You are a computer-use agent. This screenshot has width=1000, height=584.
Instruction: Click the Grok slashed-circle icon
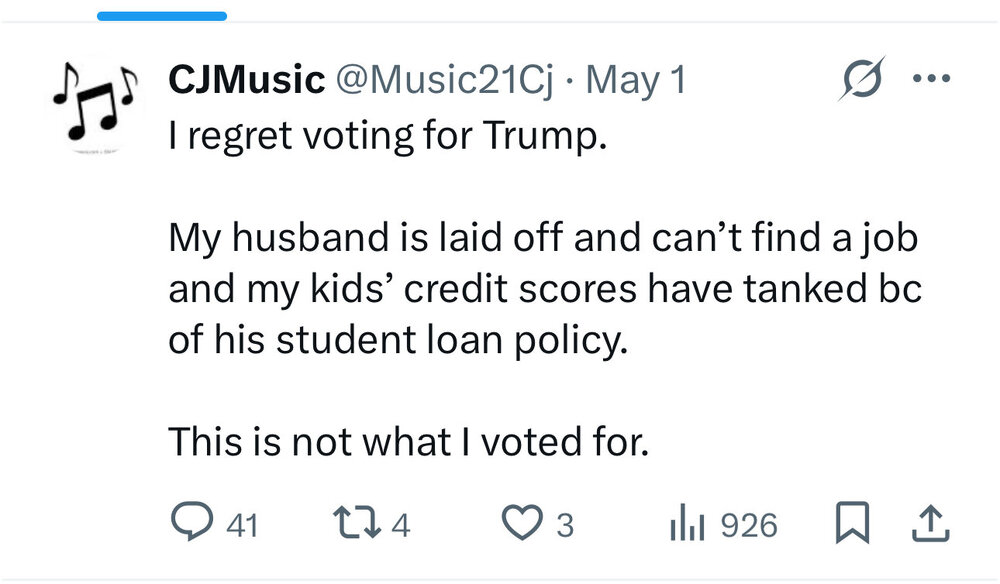coord(861,79)
